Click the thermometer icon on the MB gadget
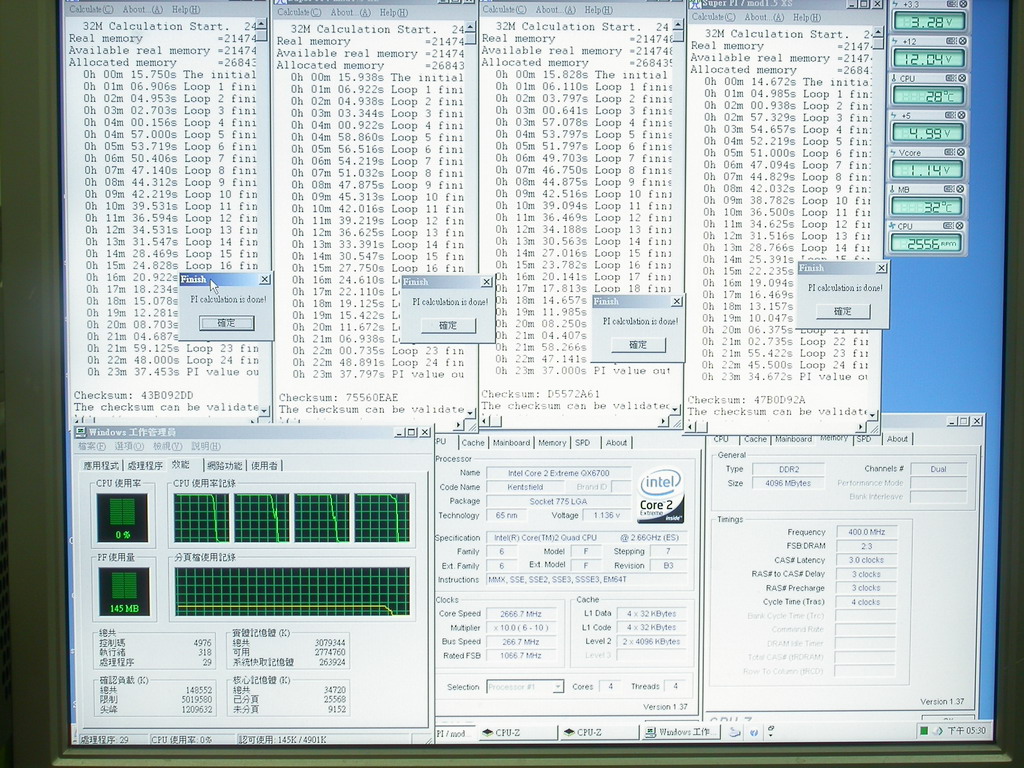1024x768 pixels. point(894,189)
